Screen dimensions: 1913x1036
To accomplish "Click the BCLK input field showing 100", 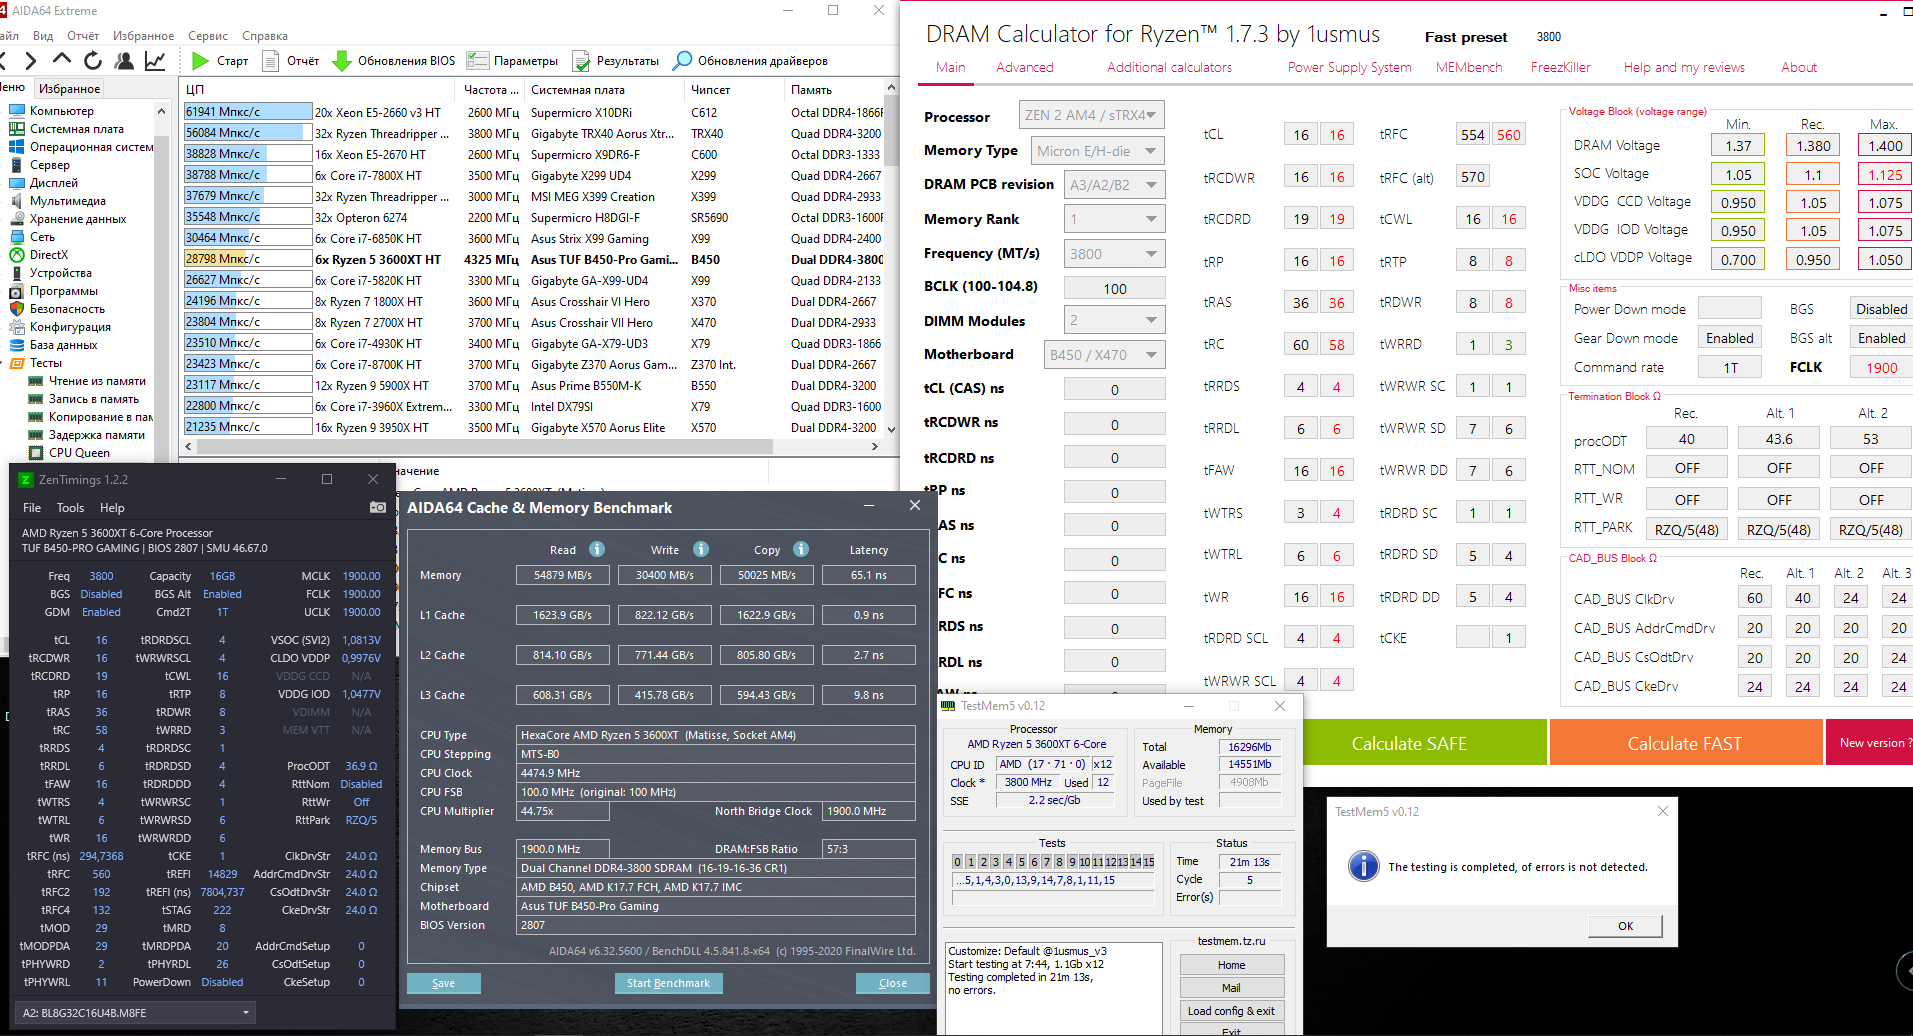I will (1114, 288).
